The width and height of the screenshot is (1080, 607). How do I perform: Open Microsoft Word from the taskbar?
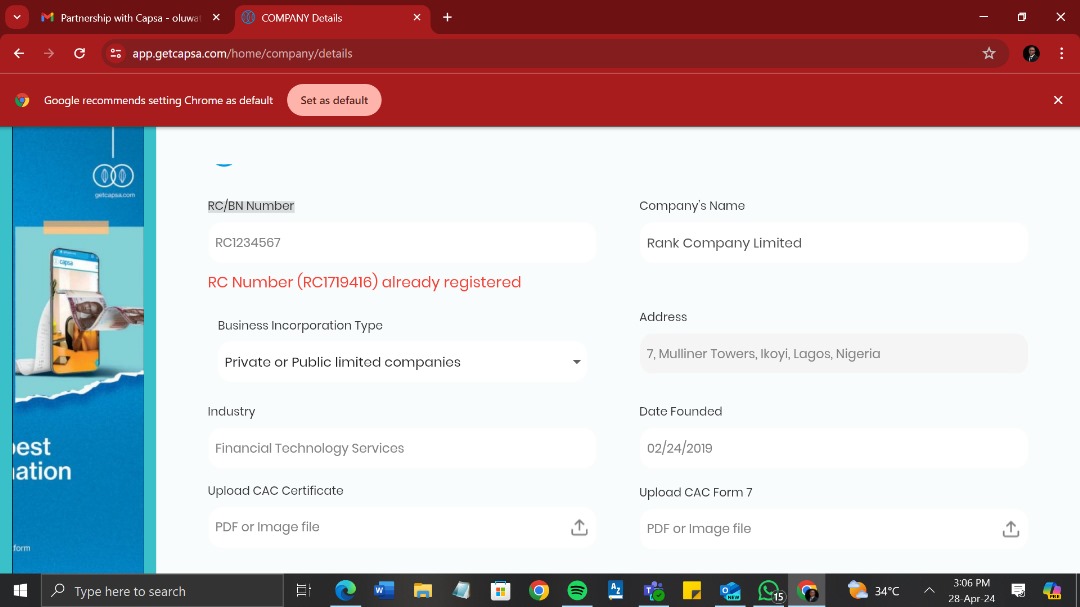pos(384,590)
